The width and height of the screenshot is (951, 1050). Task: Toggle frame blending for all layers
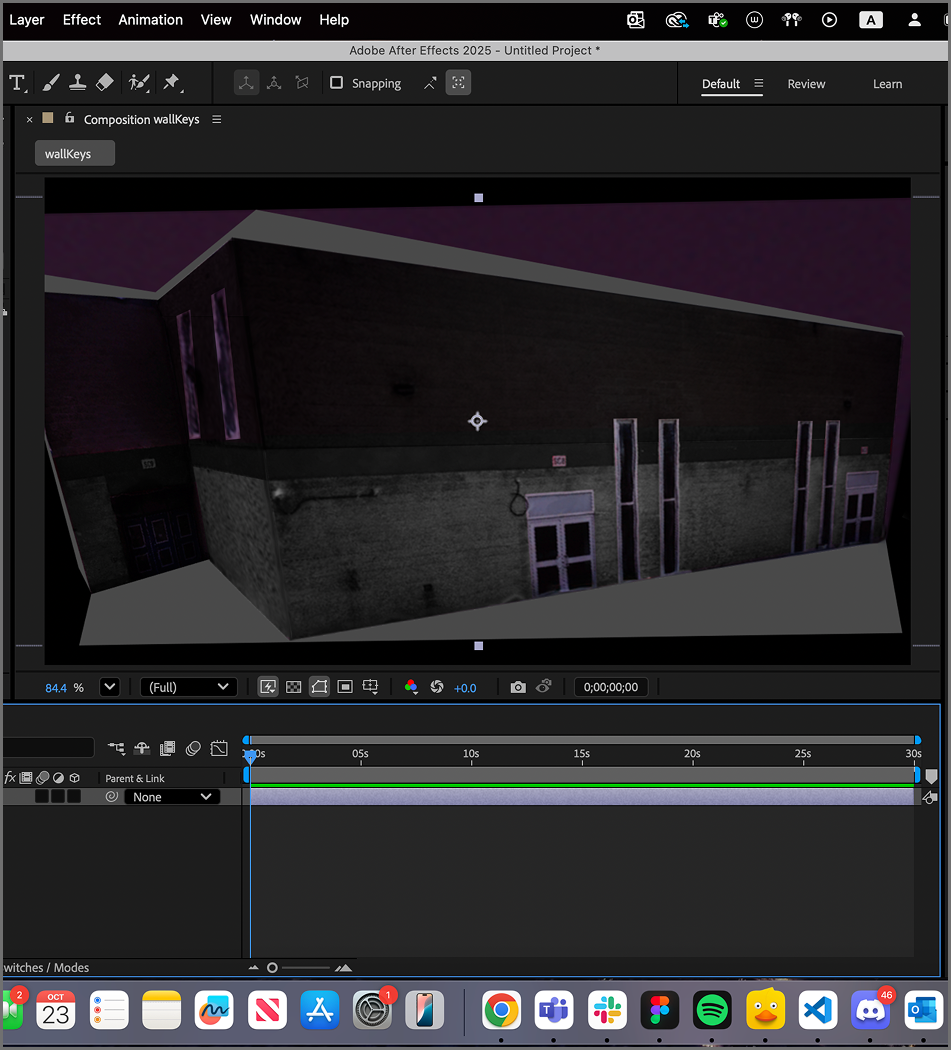[x=167, y=748]
